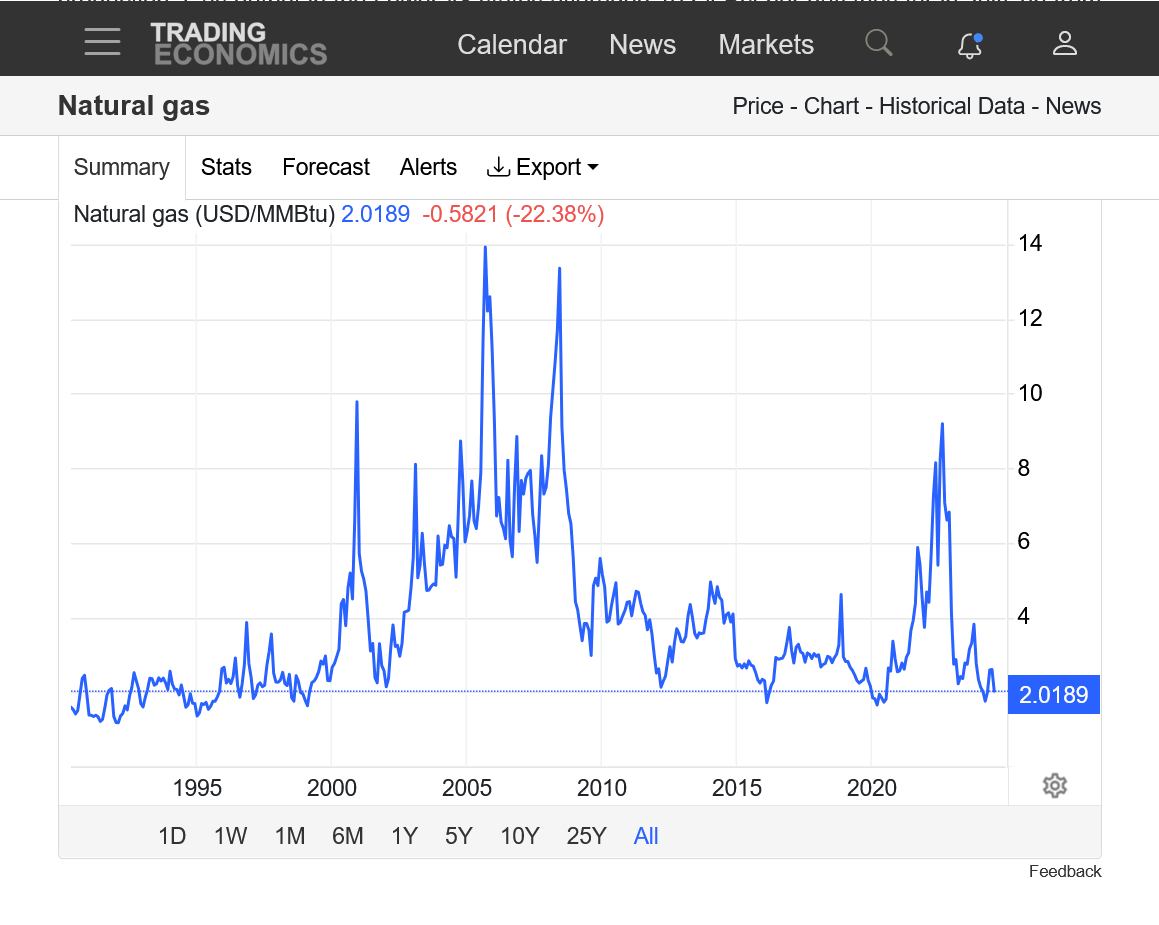
Task: Open chart settings gear icon
Action: point(1055,785)
